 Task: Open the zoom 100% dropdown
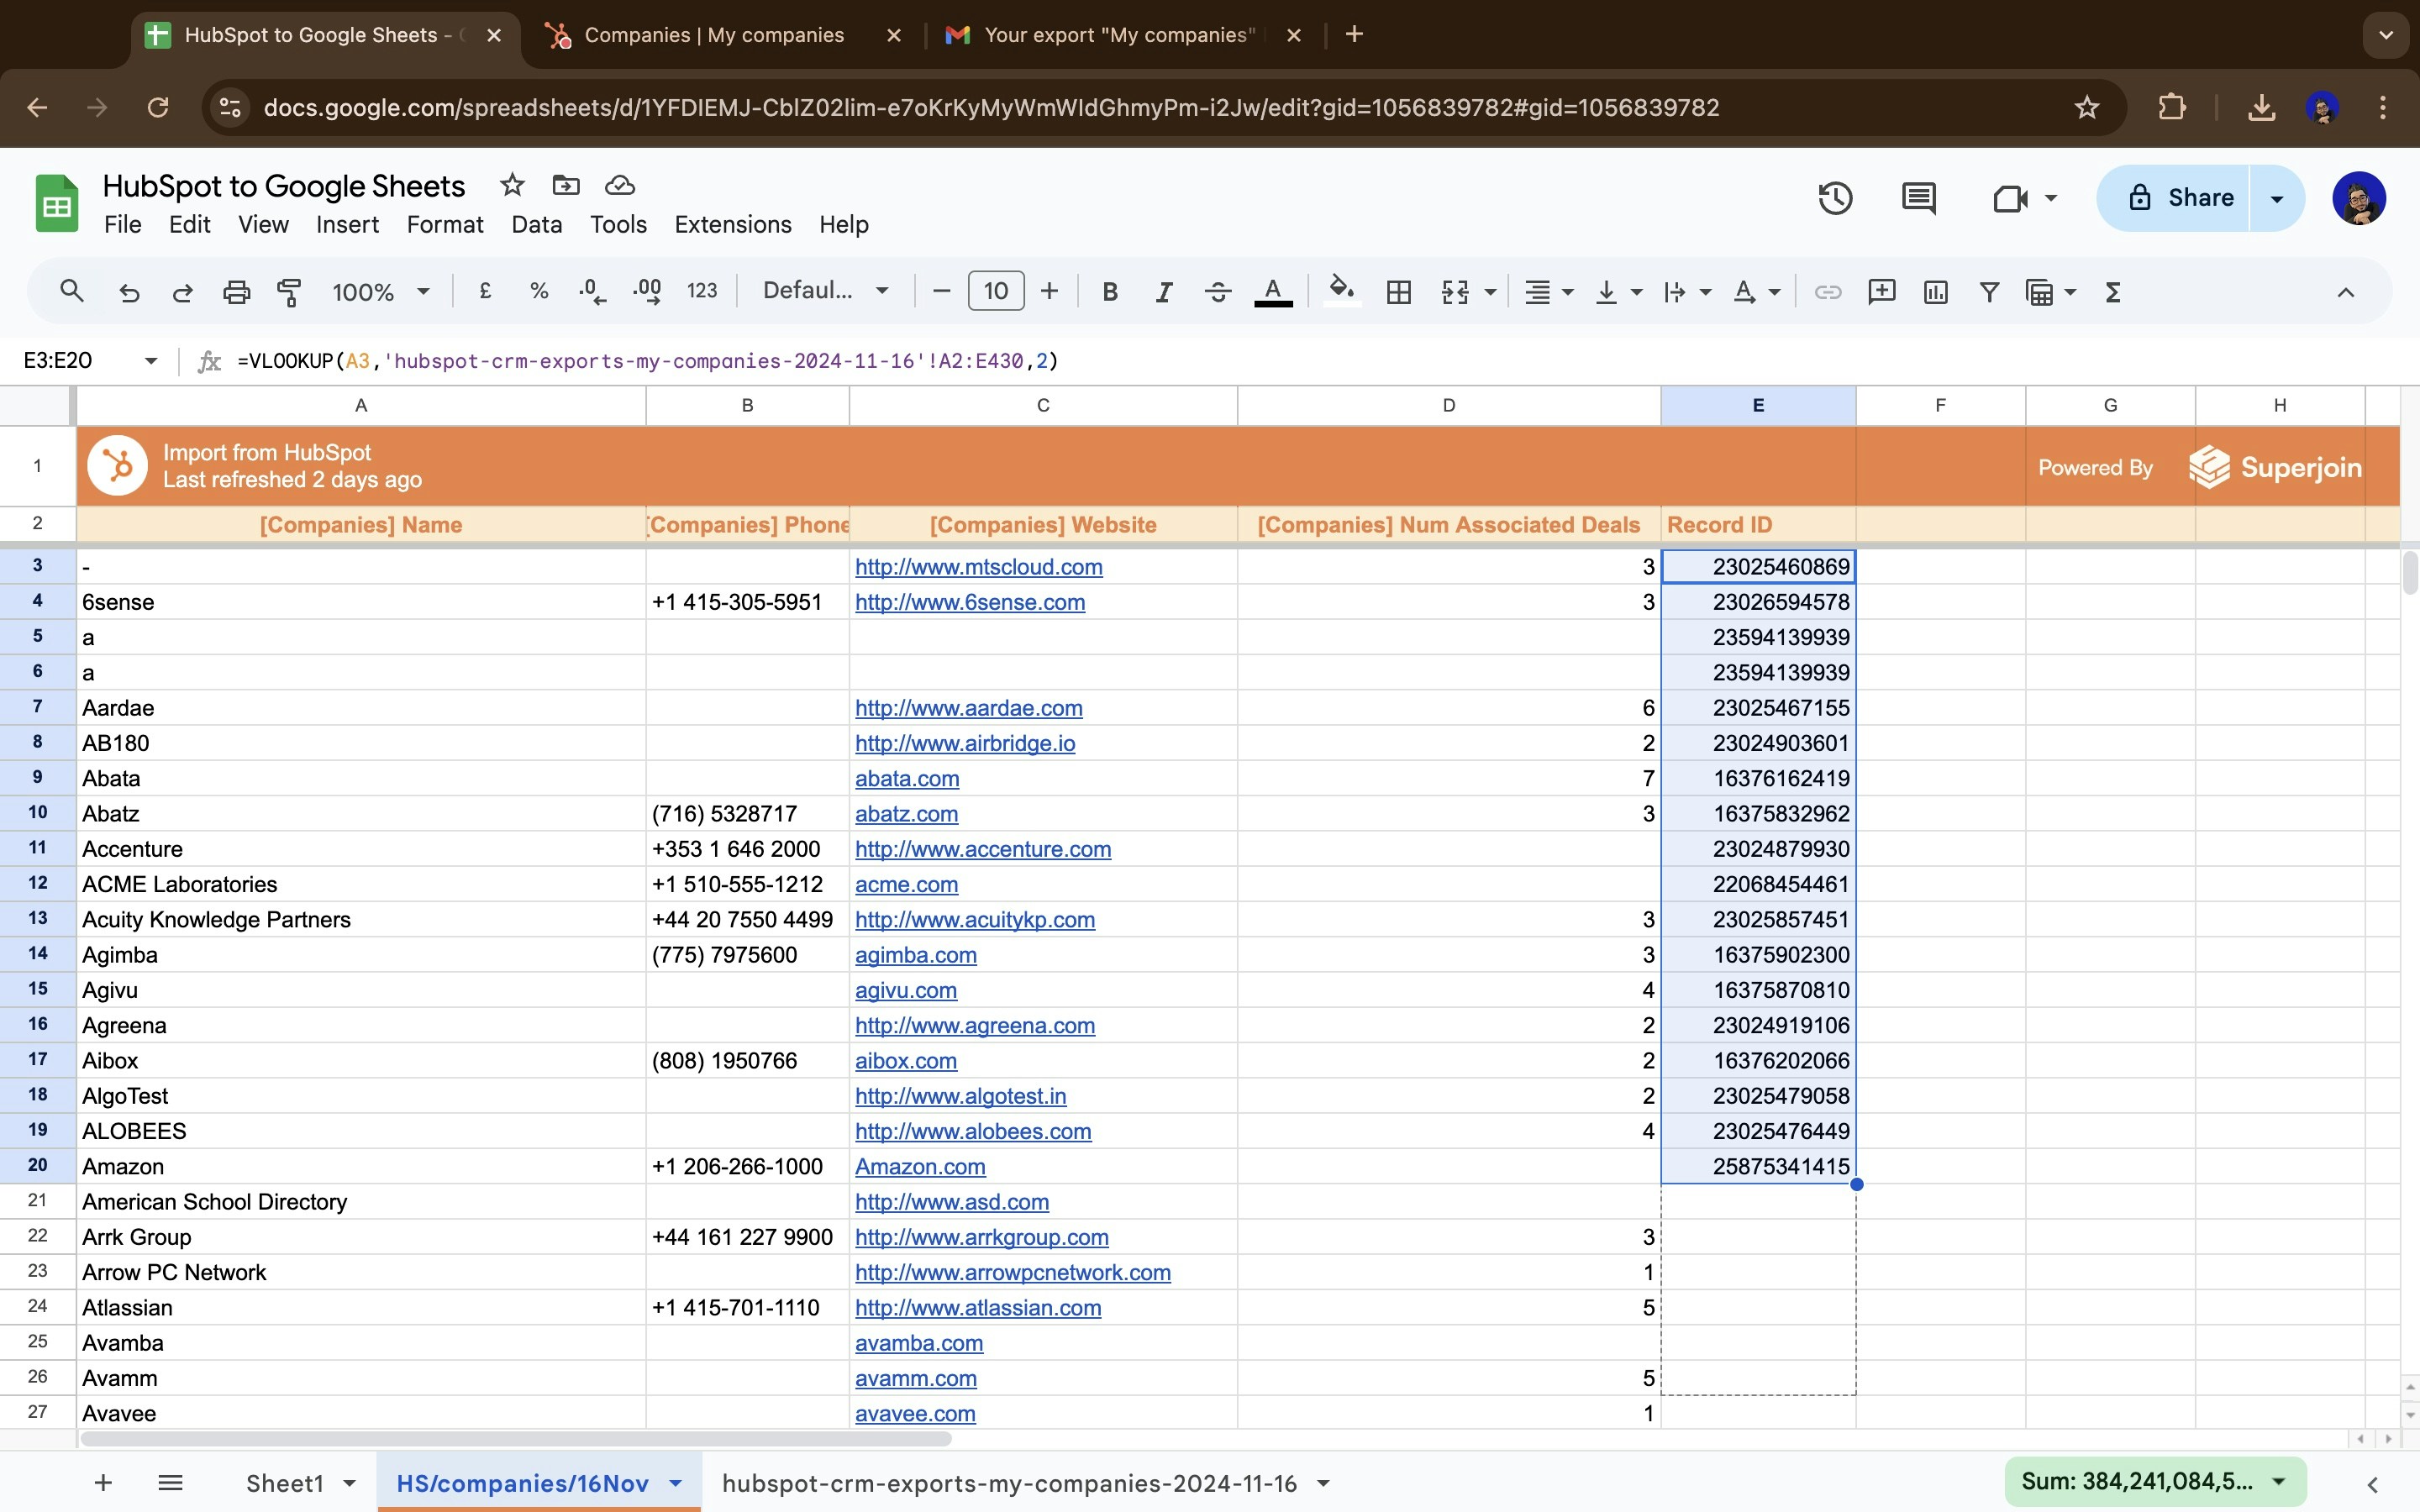click(x=380, y=292)
